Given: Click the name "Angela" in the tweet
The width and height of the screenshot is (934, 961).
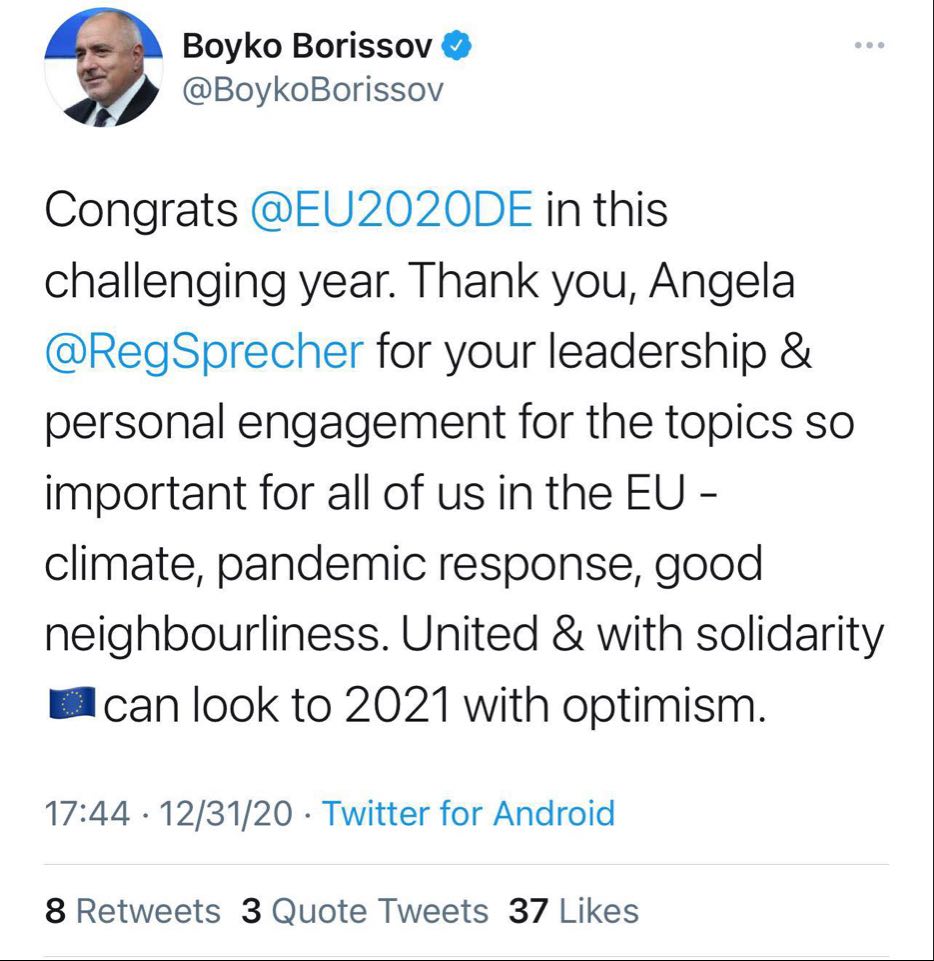Looking at the screenshot, I should pos(722,283).
